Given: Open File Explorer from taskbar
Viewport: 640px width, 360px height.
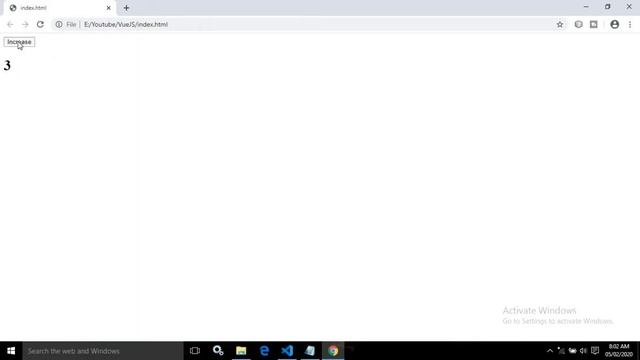Looking at the screenshot, I should click(241, 351).
